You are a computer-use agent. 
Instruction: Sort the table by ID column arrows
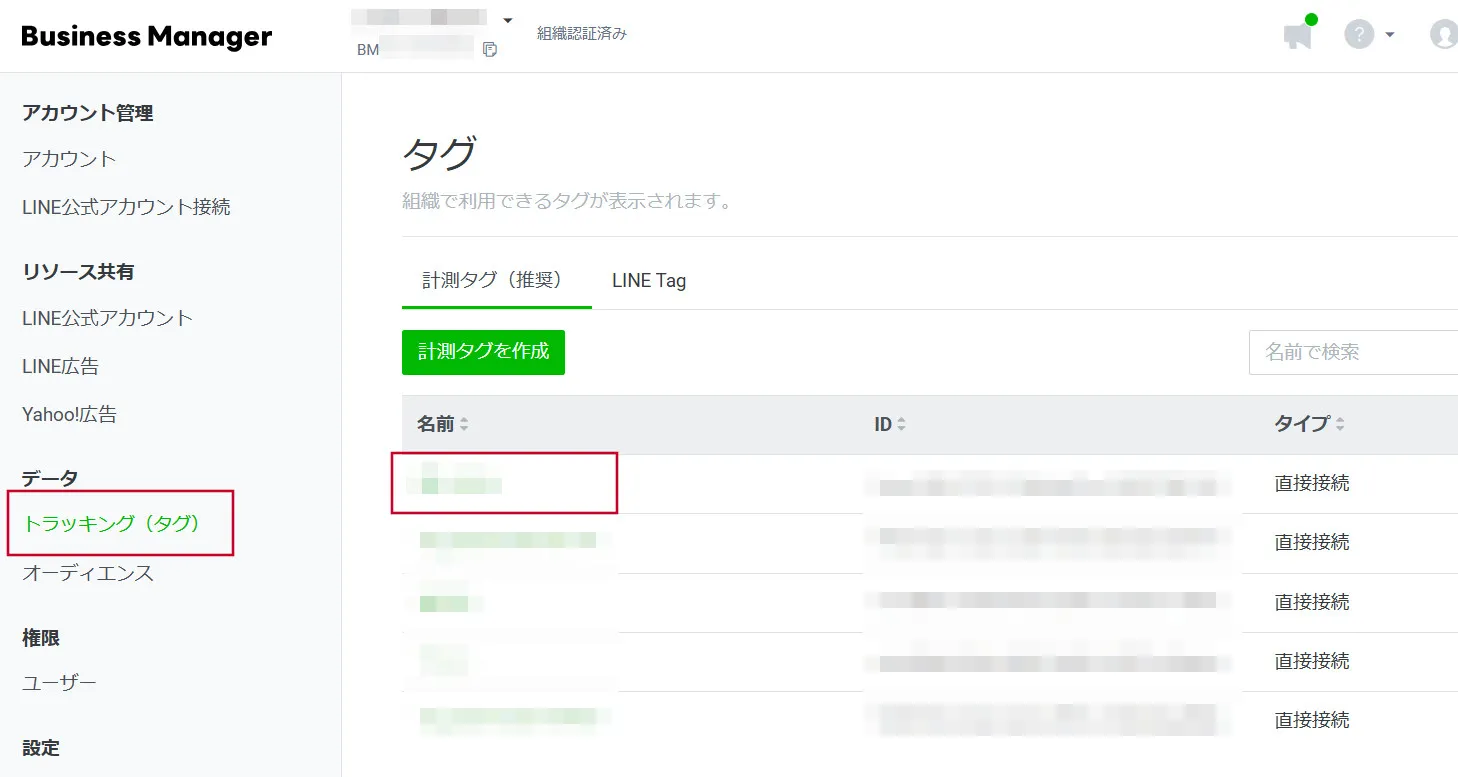(901, 425)
